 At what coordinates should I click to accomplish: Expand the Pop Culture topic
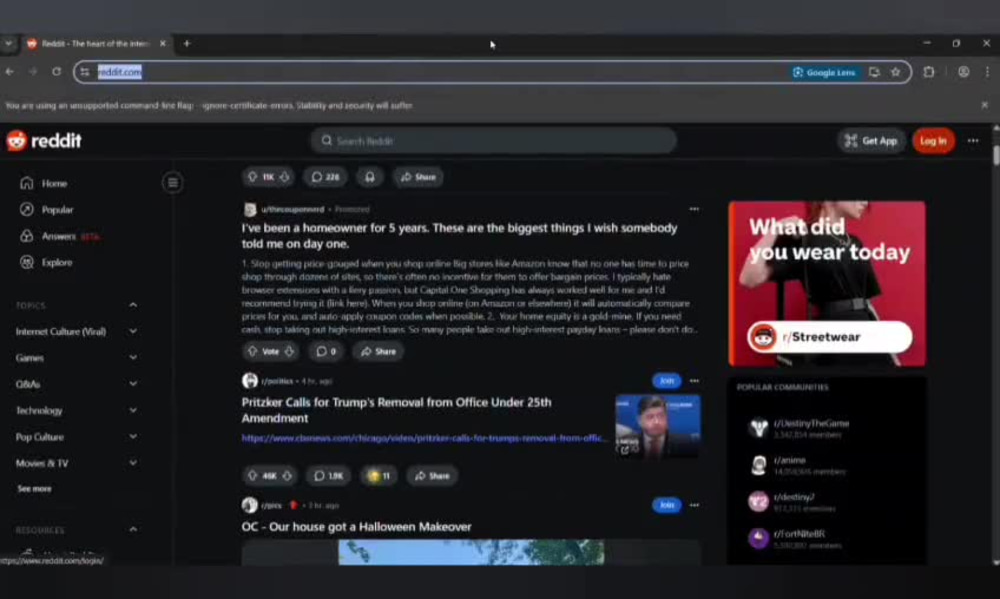133,436
